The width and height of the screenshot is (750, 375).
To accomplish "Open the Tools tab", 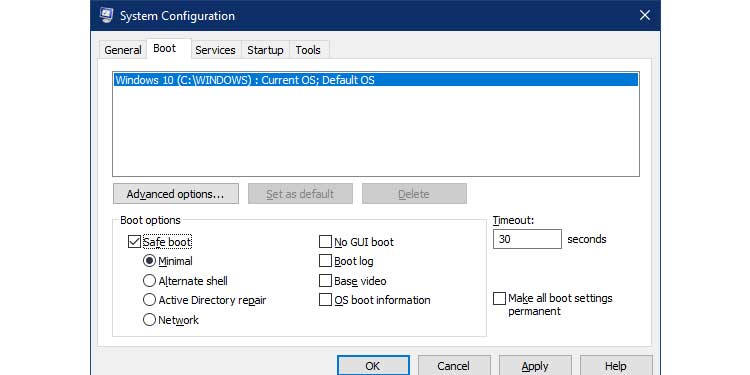I will [308, 50].
